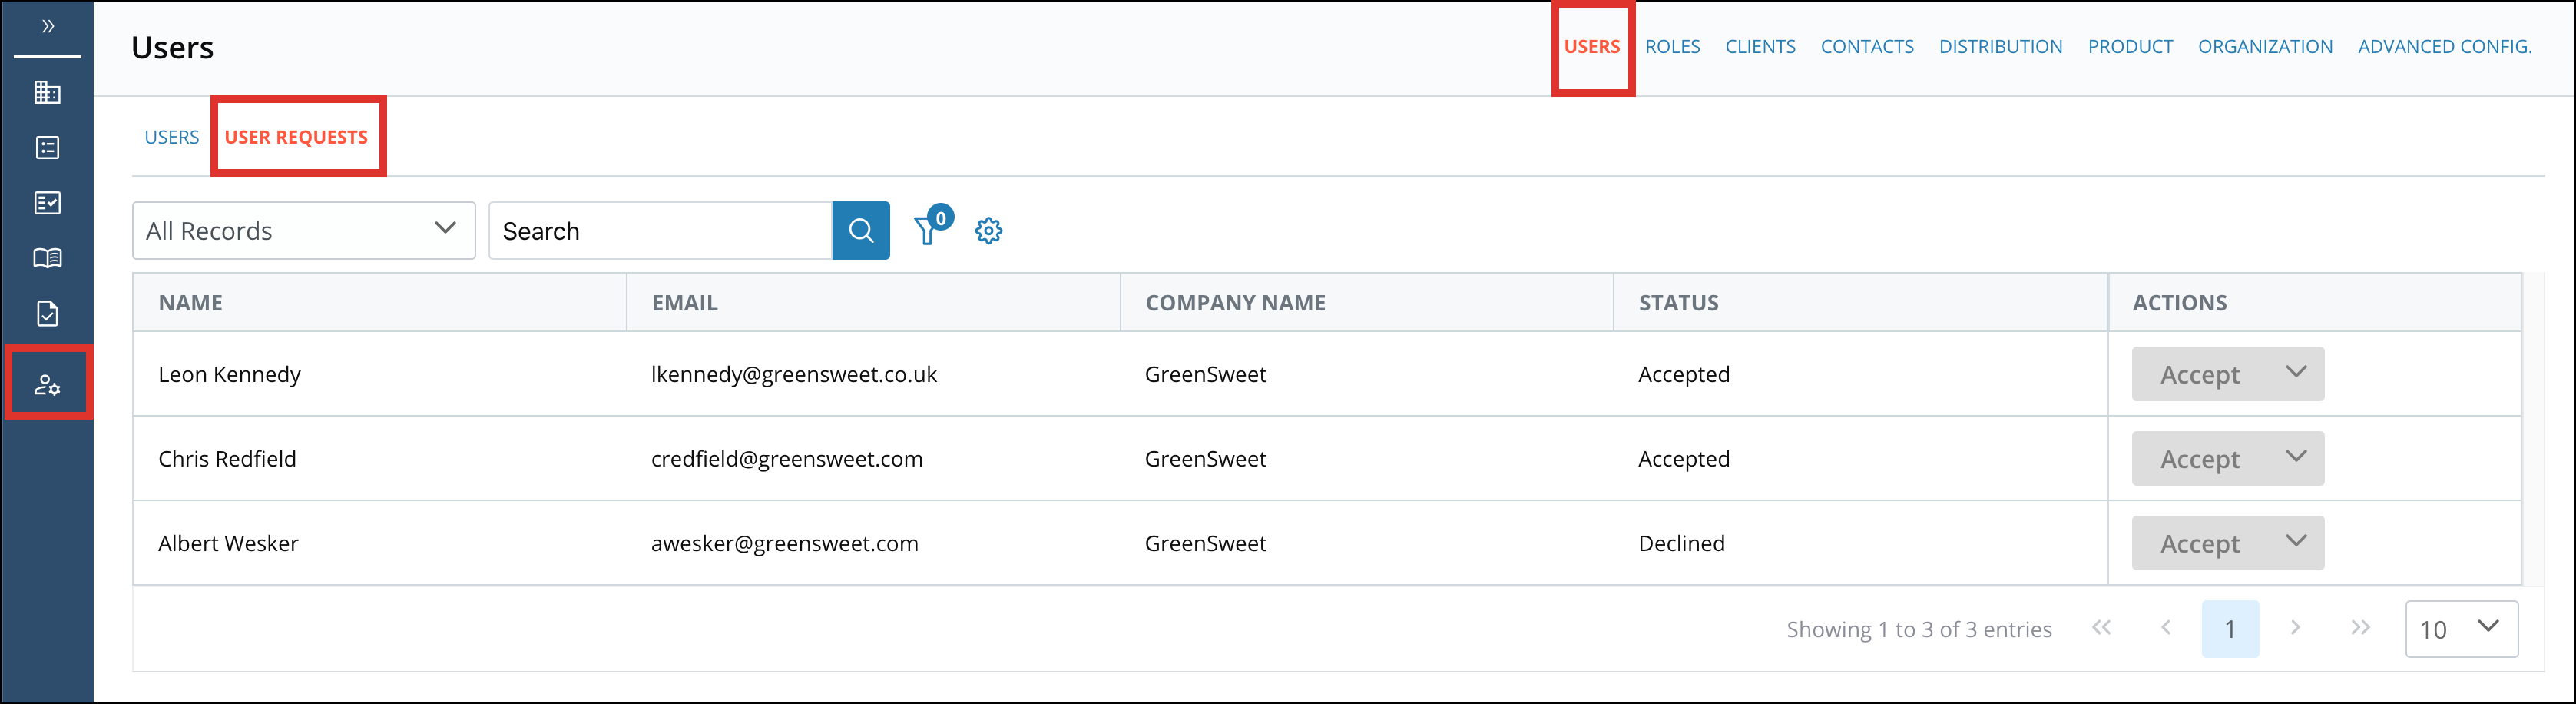Open the page size dropdown showing 10
The image size is (2576, 704).
(2462, 629)
